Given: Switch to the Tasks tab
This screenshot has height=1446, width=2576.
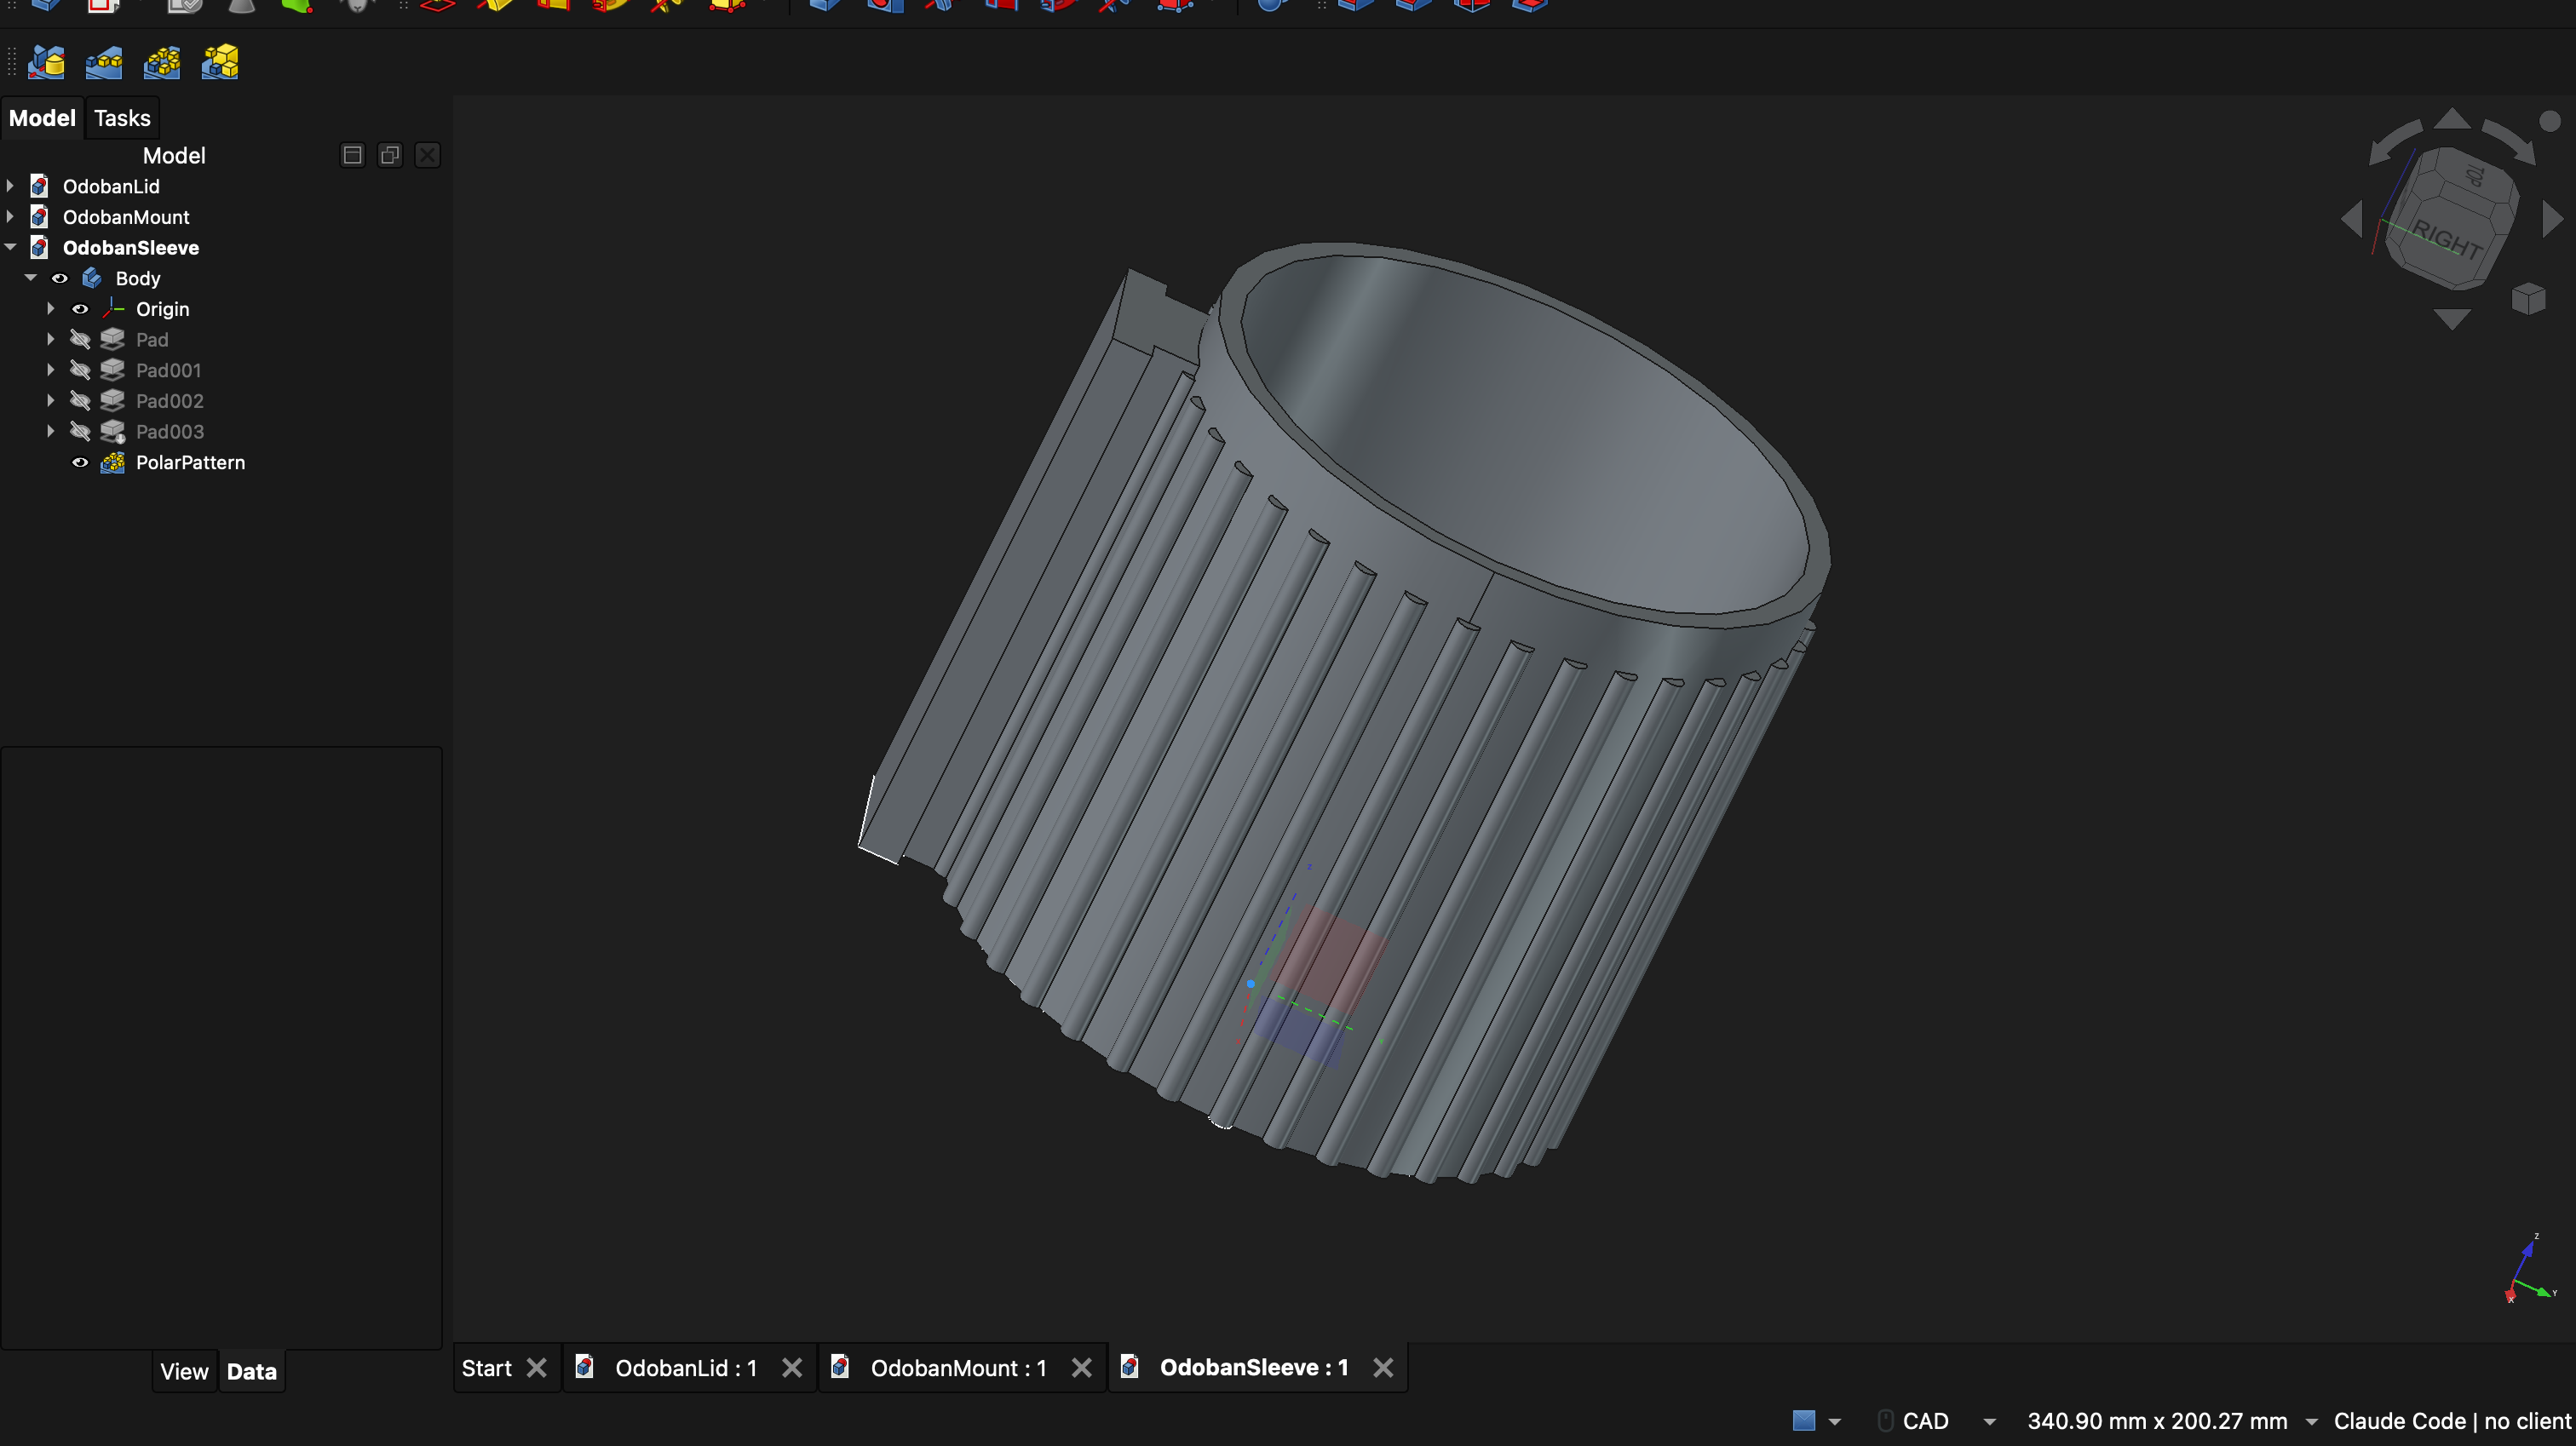Looking at the screenshot, I should coord(122,118).
